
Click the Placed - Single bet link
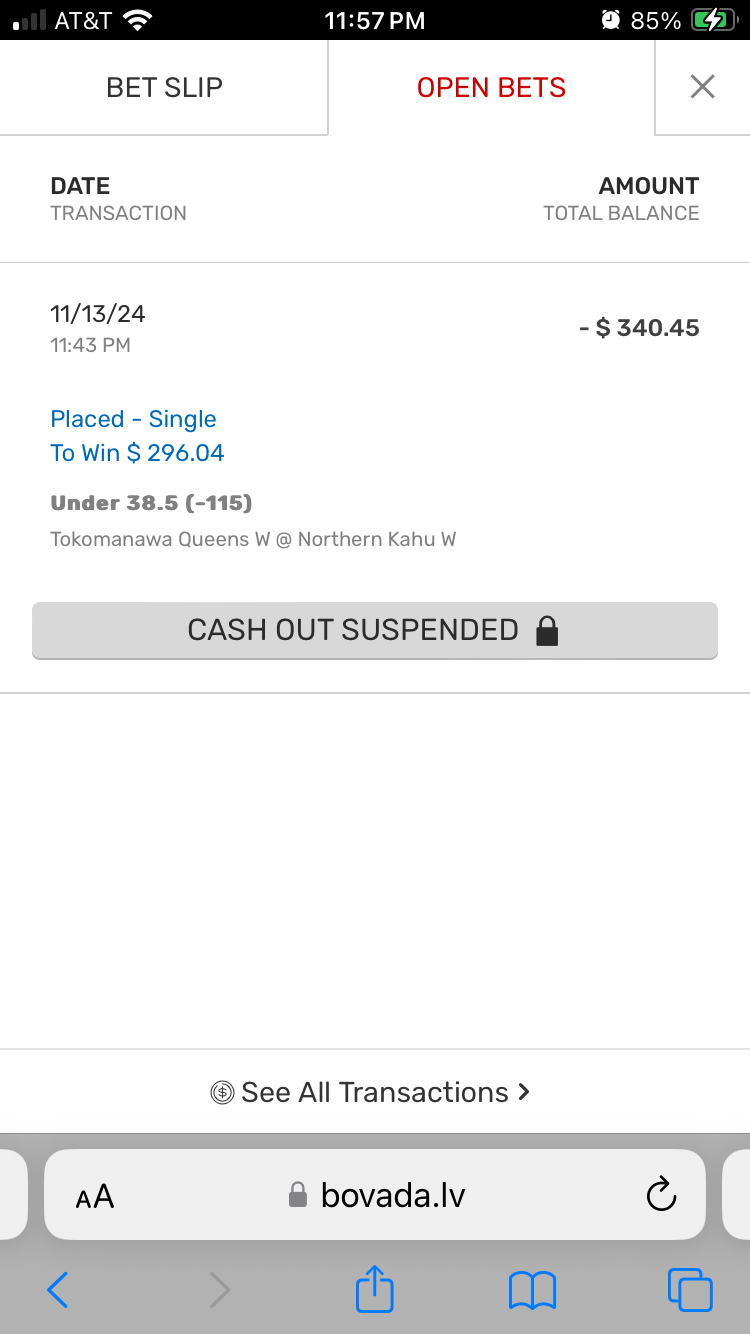click(x=133, y=419)
